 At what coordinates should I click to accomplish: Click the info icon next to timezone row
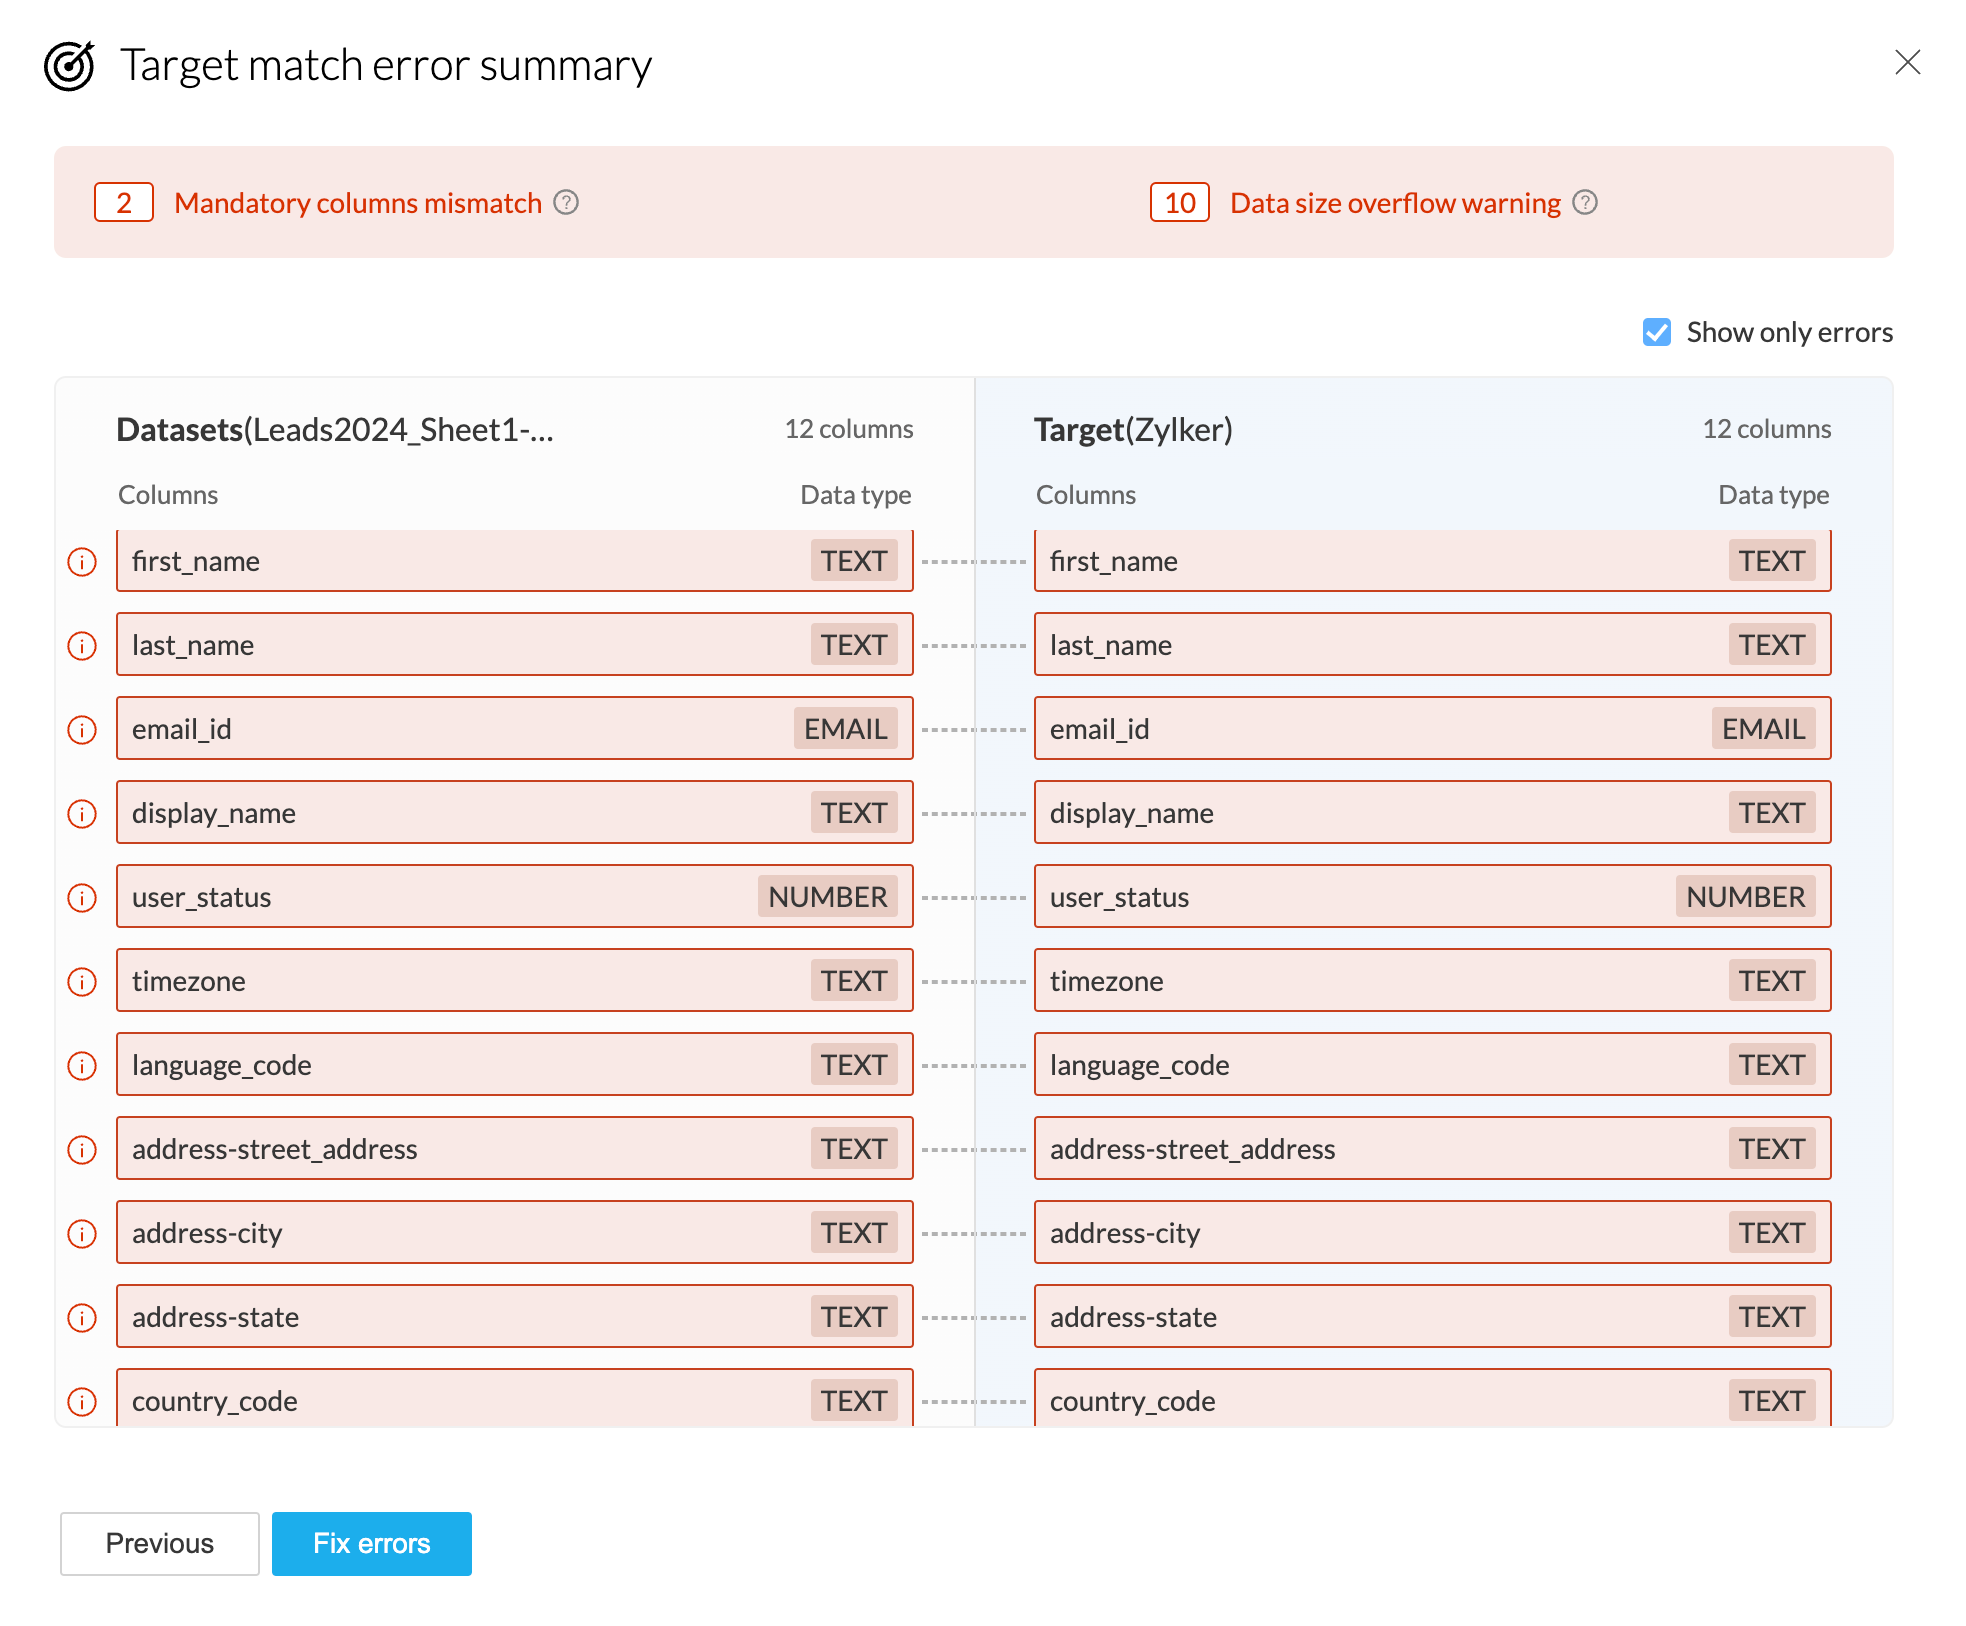82,982
